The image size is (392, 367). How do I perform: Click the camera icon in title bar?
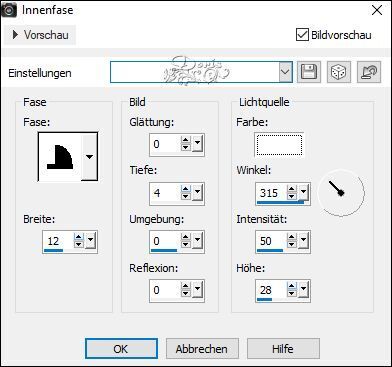coord(9,10)
